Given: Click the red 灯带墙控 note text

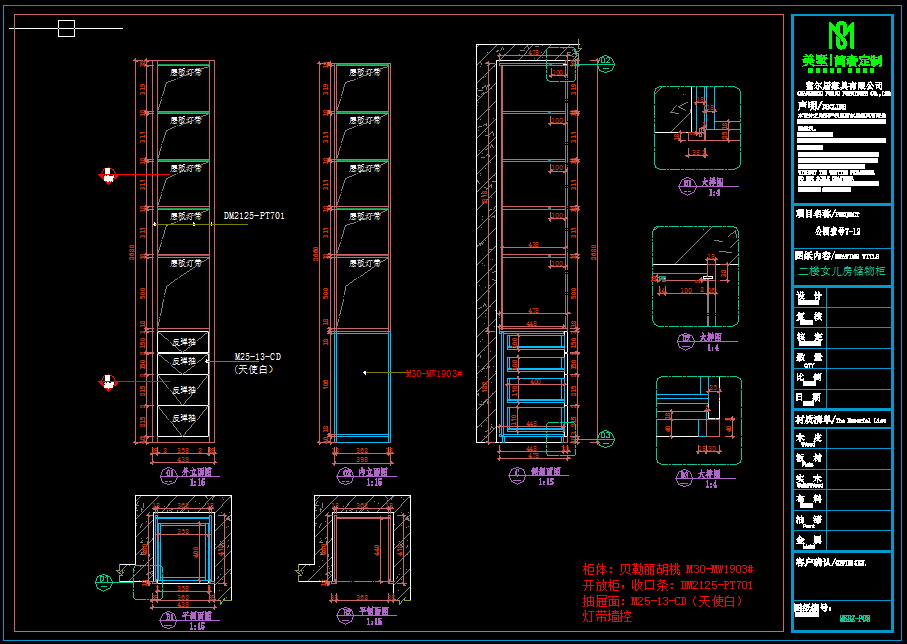Looking at the screenshot, I should pos(607,617).
